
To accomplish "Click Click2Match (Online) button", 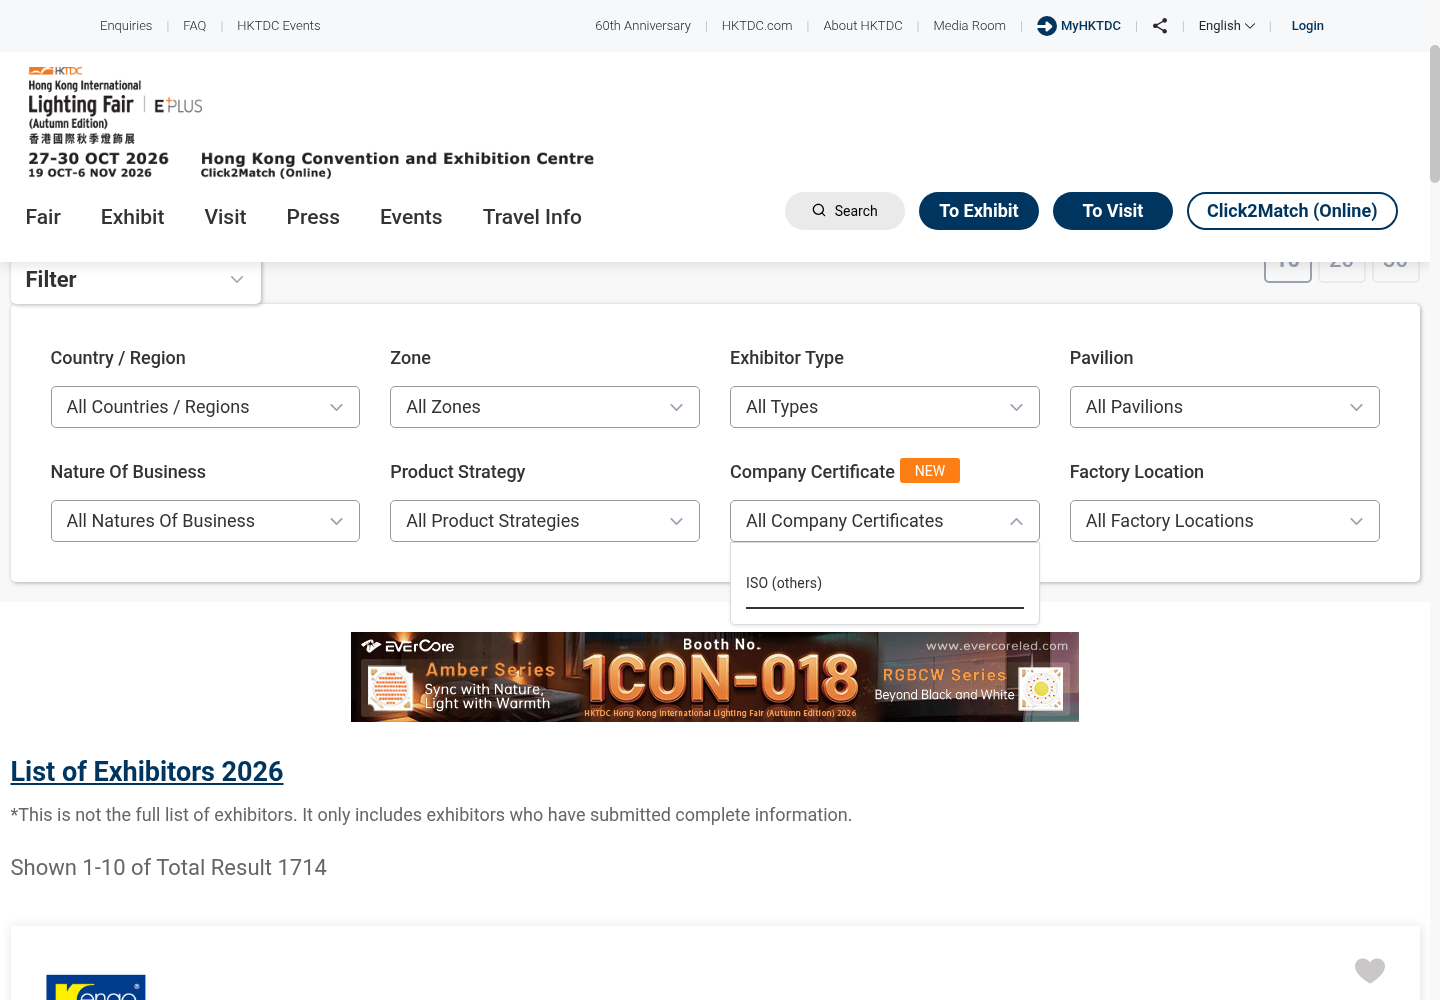I will tap(1292, 211).
